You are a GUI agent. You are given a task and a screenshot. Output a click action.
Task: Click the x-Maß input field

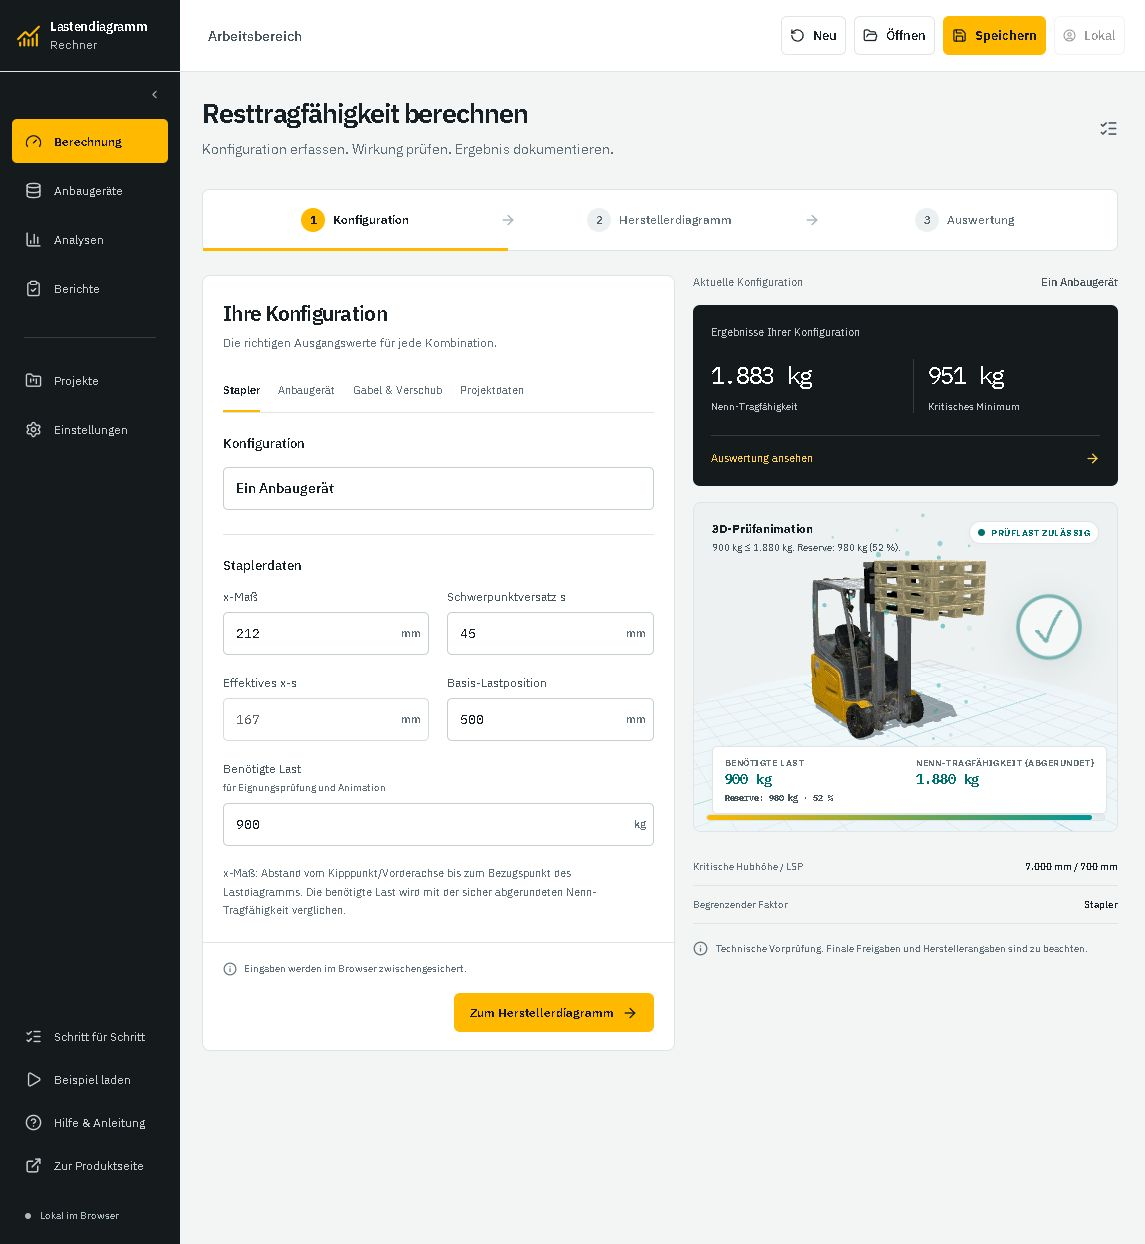pos(326,633)
